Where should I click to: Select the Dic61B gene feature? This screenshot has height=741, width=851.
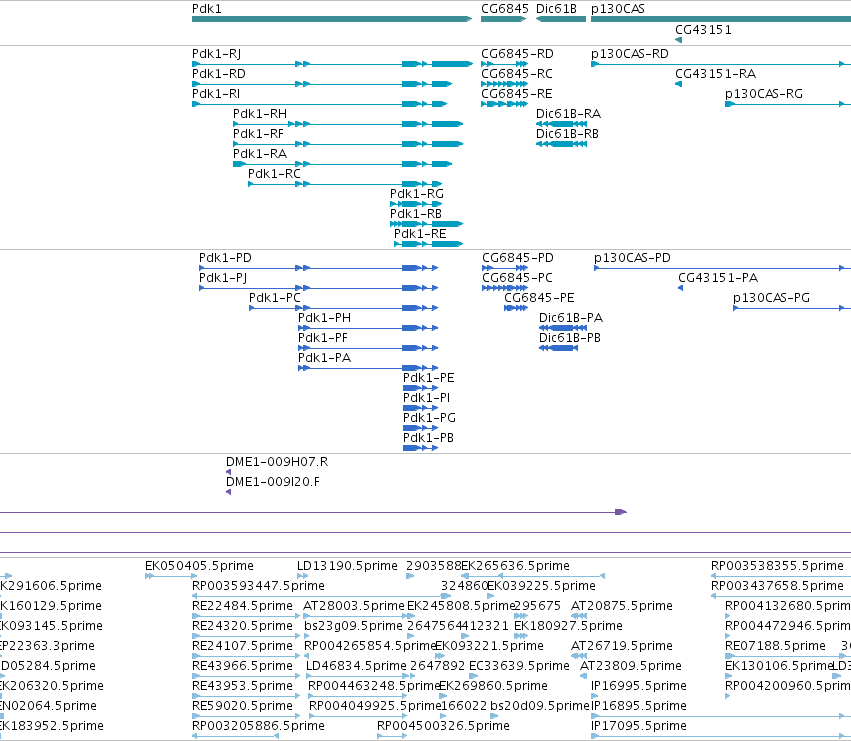click(x=561, y=19)
